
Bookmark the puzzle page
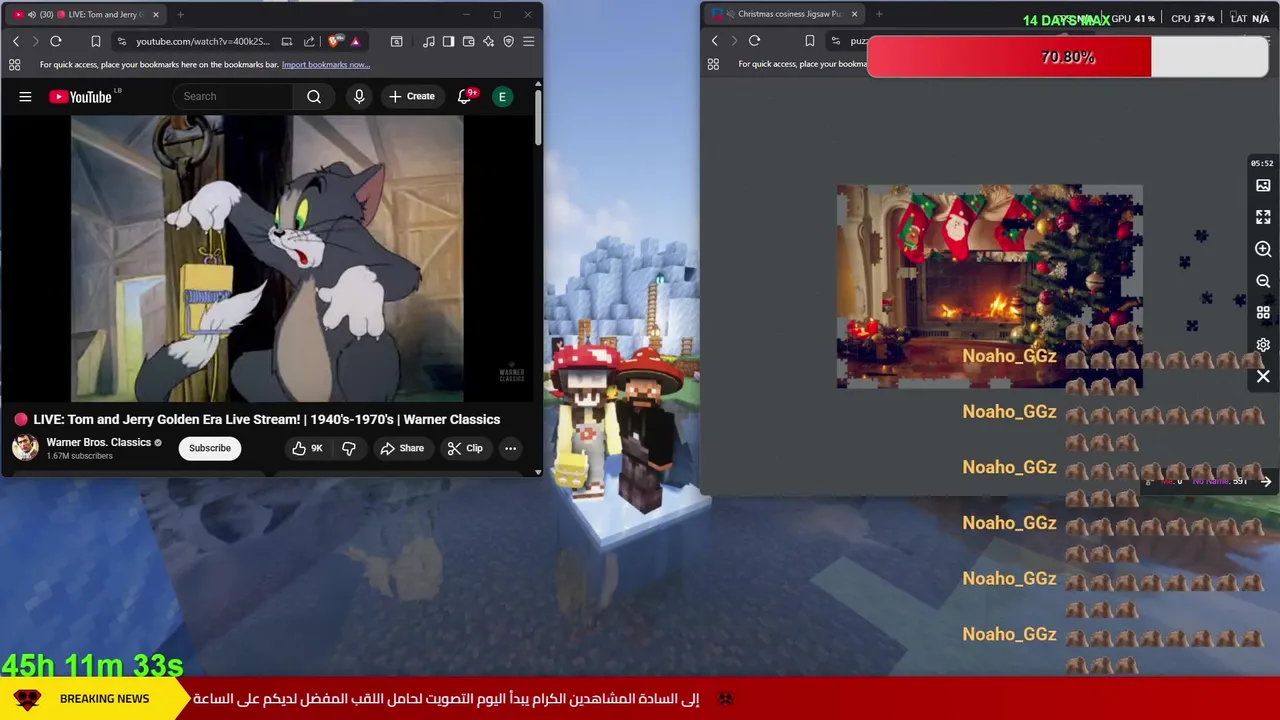click(x=809, y=41)
